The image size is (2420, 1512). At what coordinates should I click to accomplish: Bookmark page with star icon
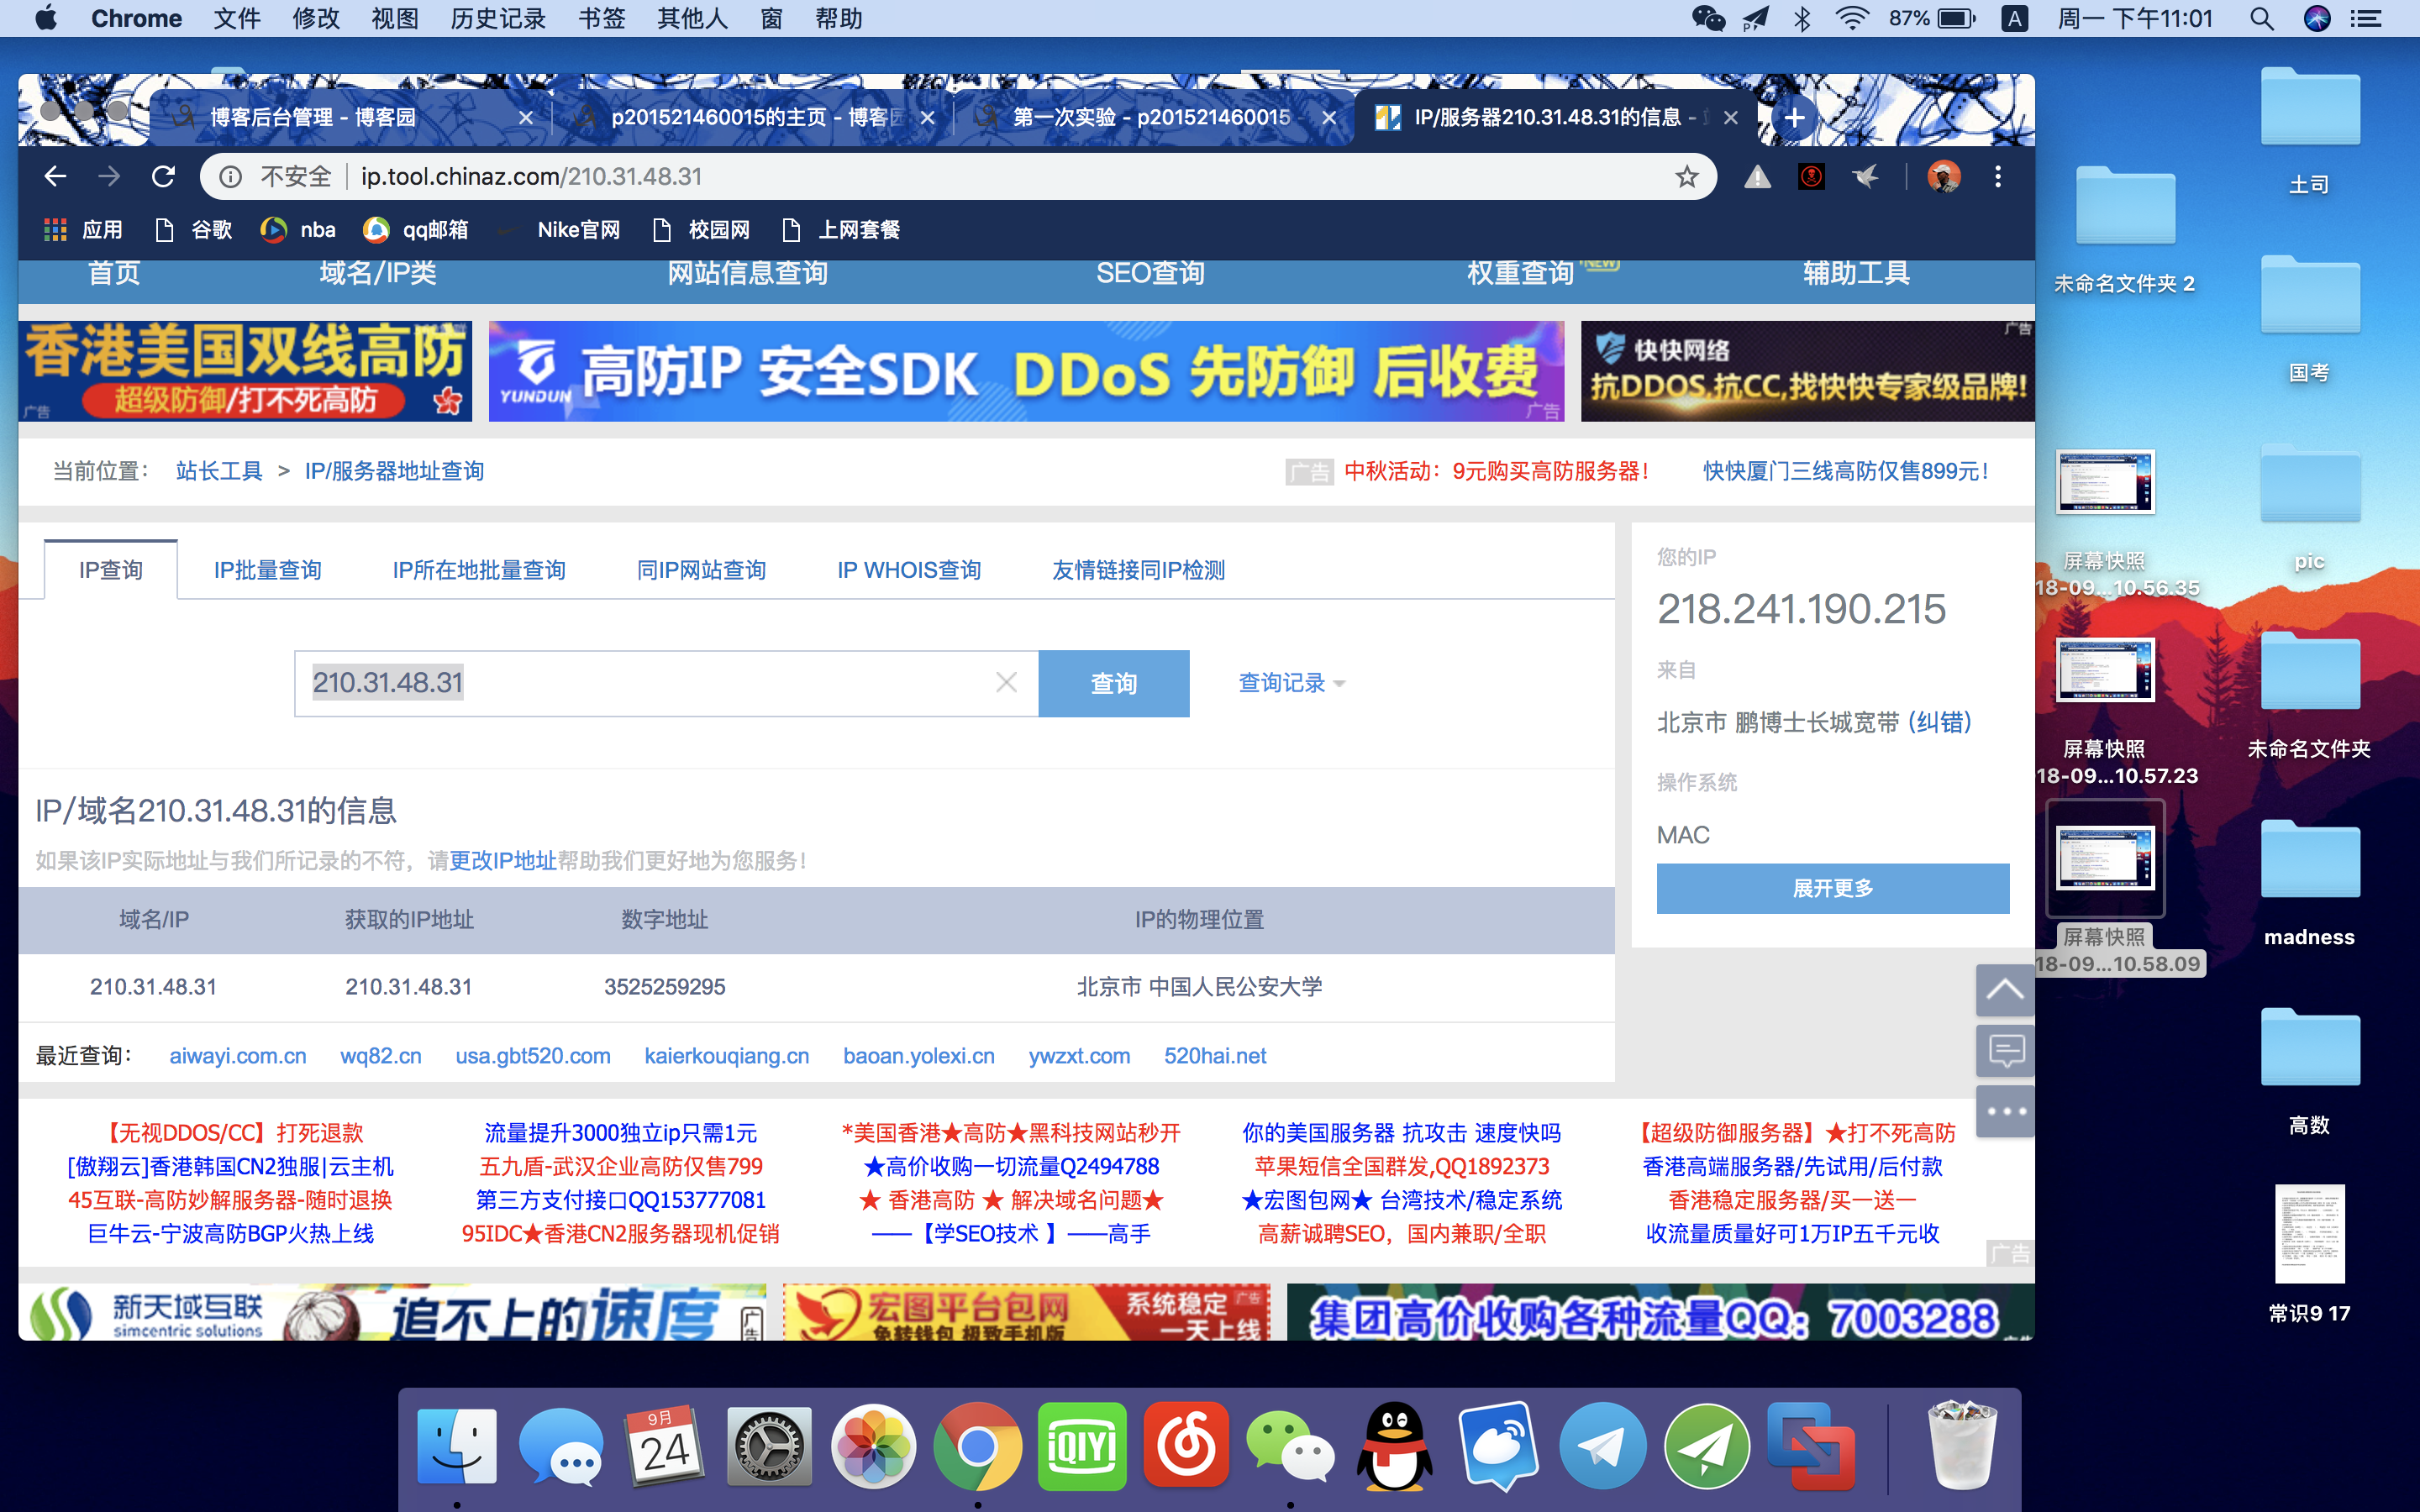click(1687, 177)
